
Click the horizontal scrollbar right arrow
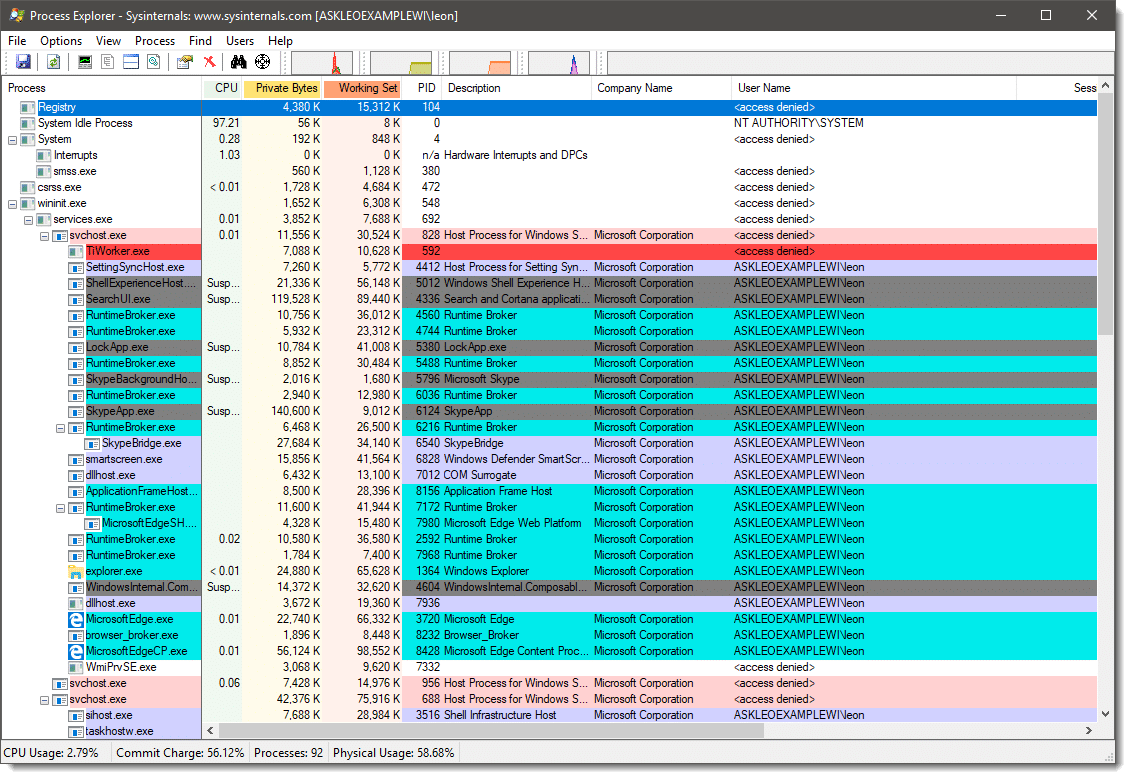click(x=1089, y=731)
